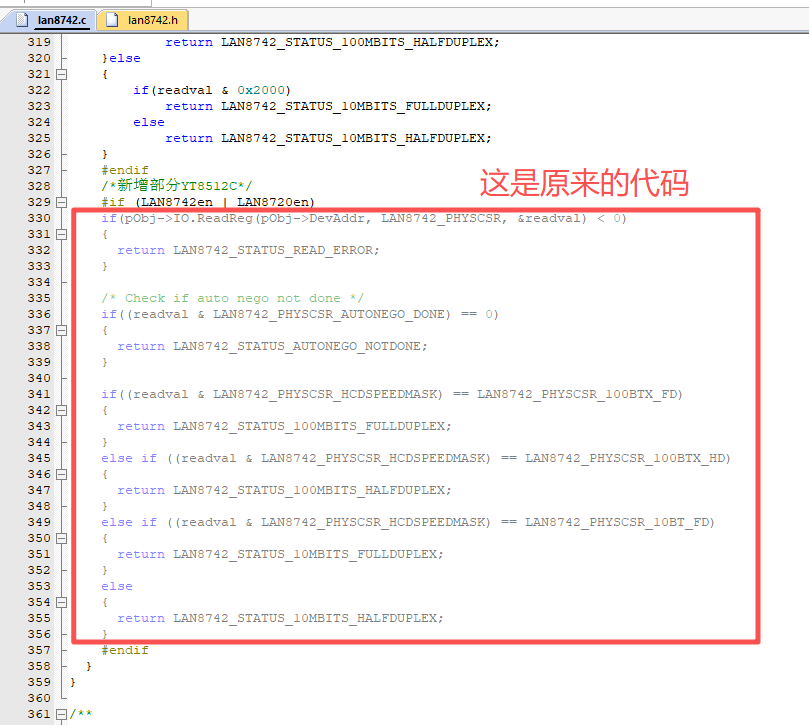Image resolution: width=809 pixels, height=725 pixels.
Task: Click LAN8742_STATUS_10MBITS_FULLDUPLEX on line 323
Action: pyautogui.click(x=353, y=106)
